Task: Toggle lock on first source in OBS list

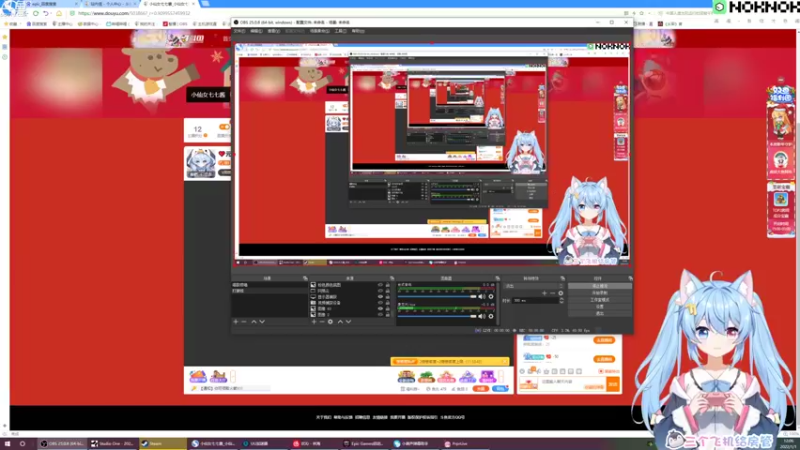Action: click(x=387, y=285)
